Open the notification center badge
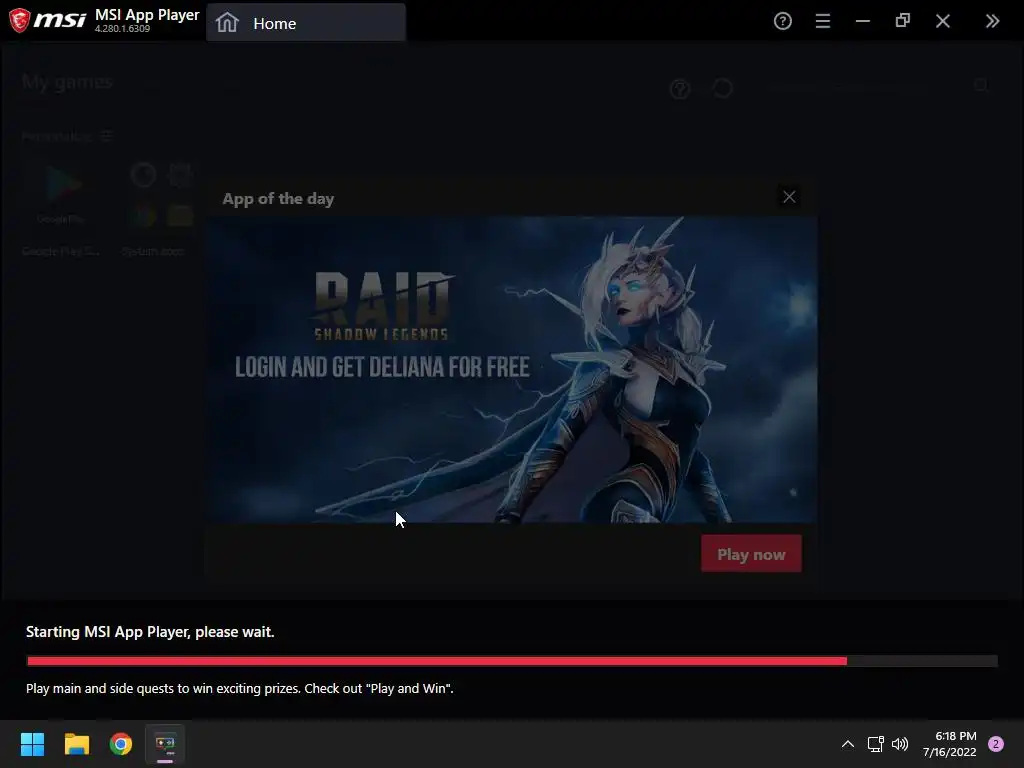 [995, 744]
